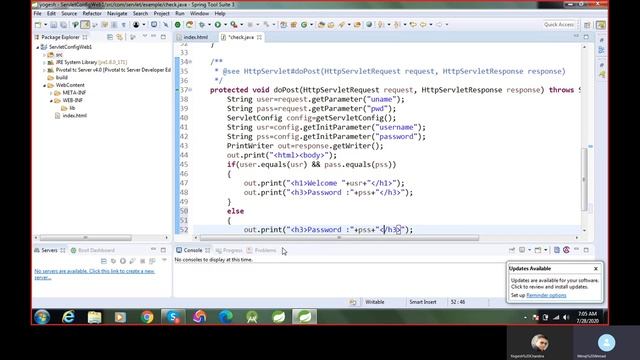Close the Updates Available popup
640x360 pixels.
[x=596, y=269]
